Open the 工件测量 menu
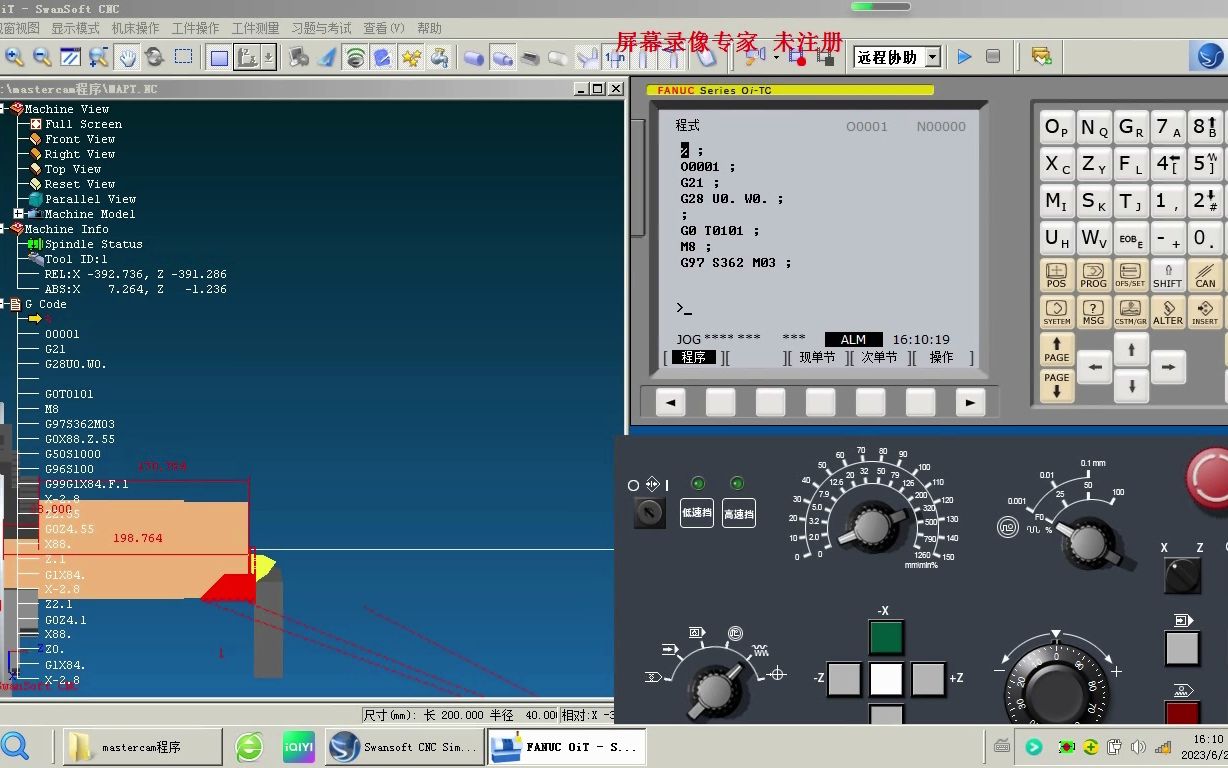This screenshot has height=768, width=1228. [256, 28]
